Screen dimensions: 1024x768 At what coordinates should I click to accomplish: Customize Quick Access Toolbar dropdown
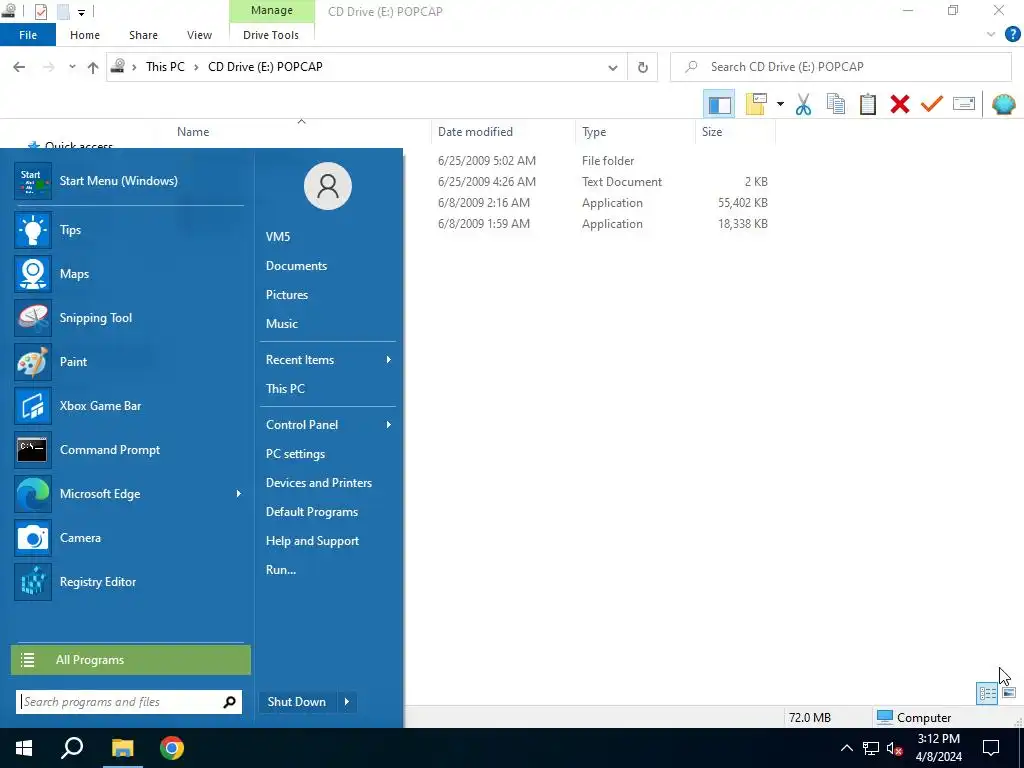pyautogui.click(x=81, y=12)
